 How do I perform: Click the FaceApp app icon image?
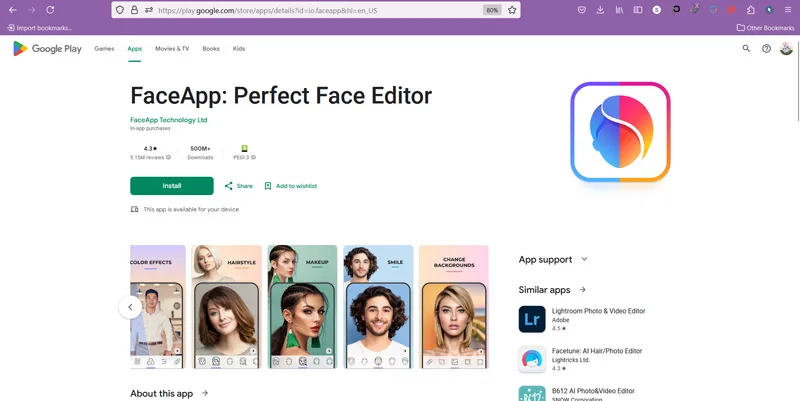tap(620, 132)
